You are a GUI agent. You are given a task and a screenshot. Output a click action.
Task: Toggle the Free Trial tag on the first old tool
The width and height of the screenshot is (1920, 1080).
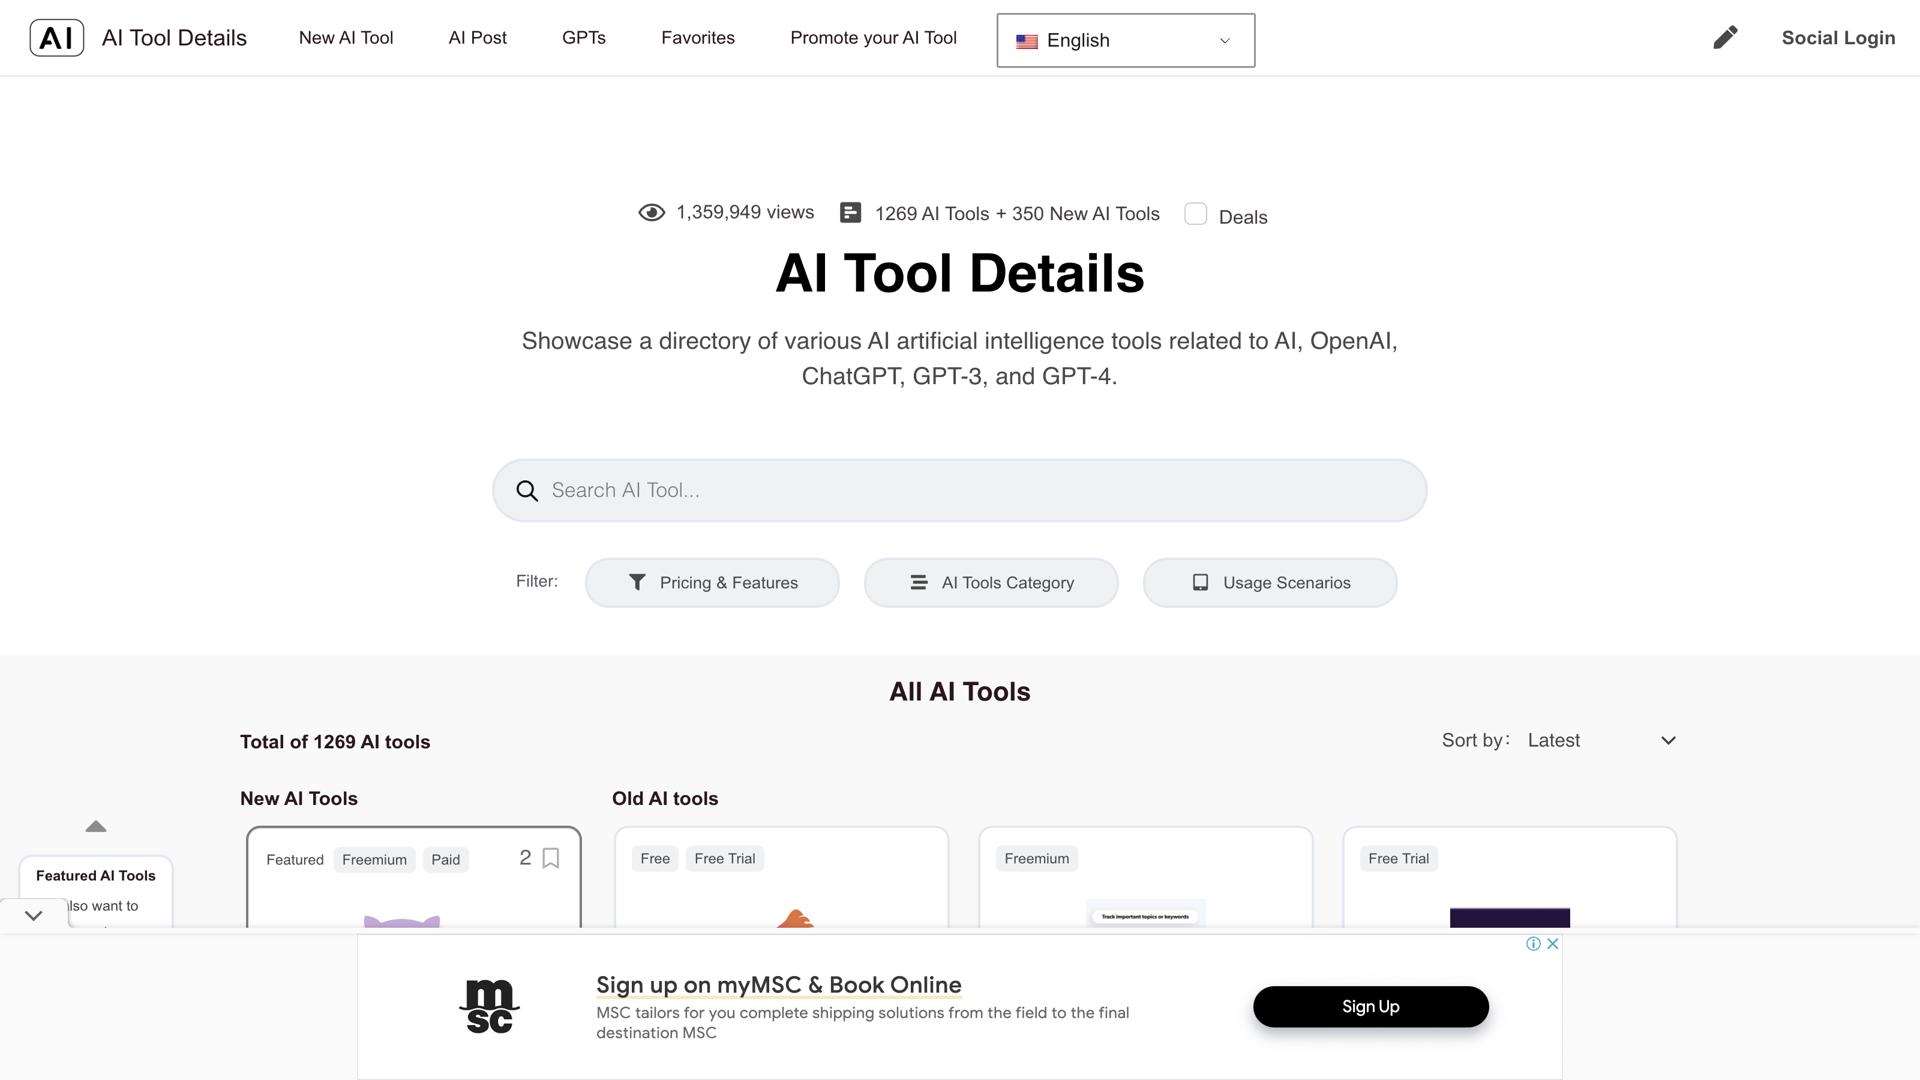point(724,858)
